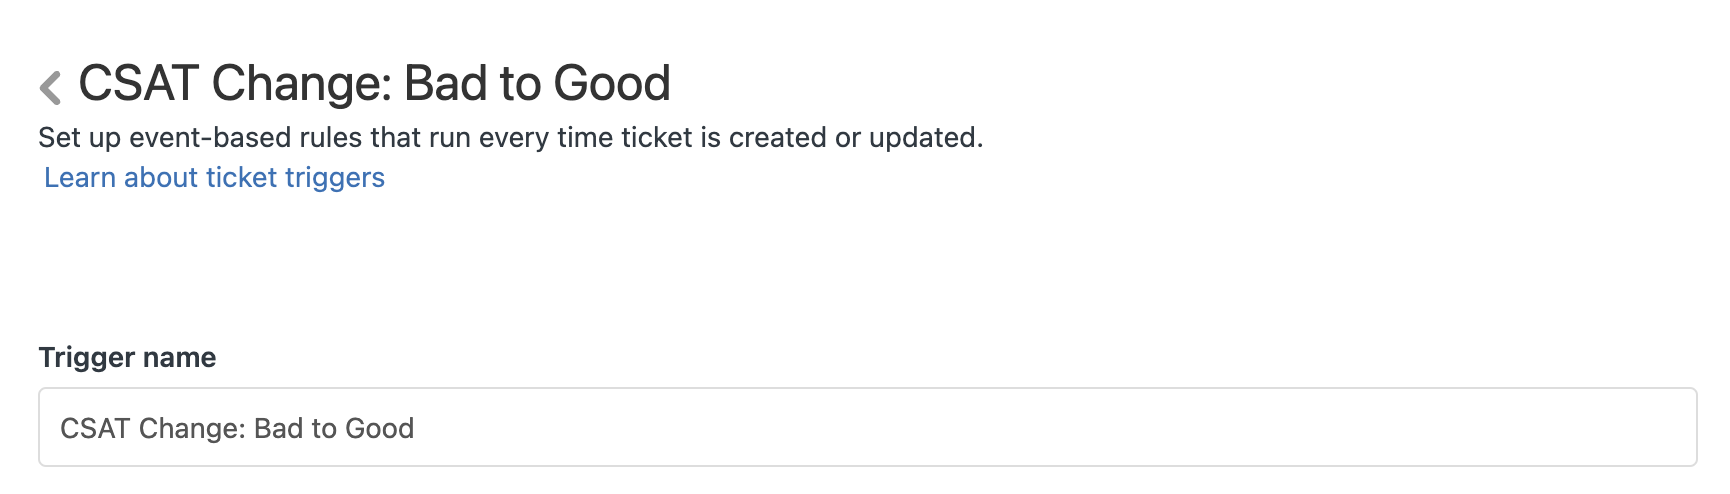Click the back chevron icon
1730x494 pixels.
tap(51, 88)
